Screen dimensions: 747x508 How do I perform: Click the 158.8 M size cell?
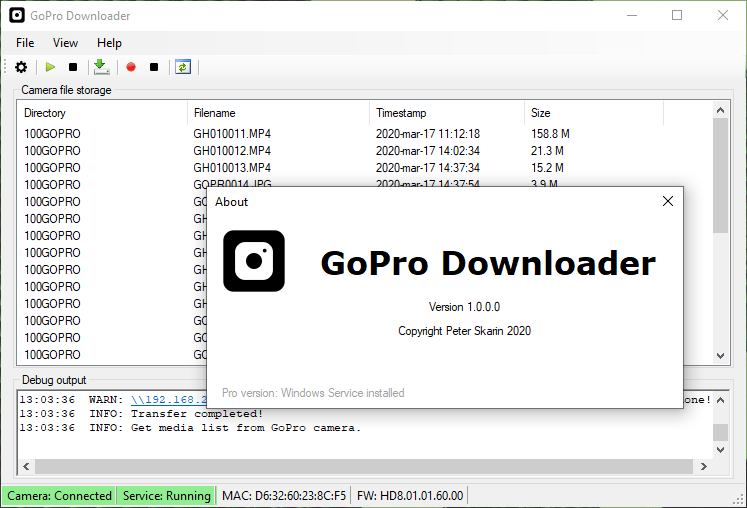(x=550, y=134)
